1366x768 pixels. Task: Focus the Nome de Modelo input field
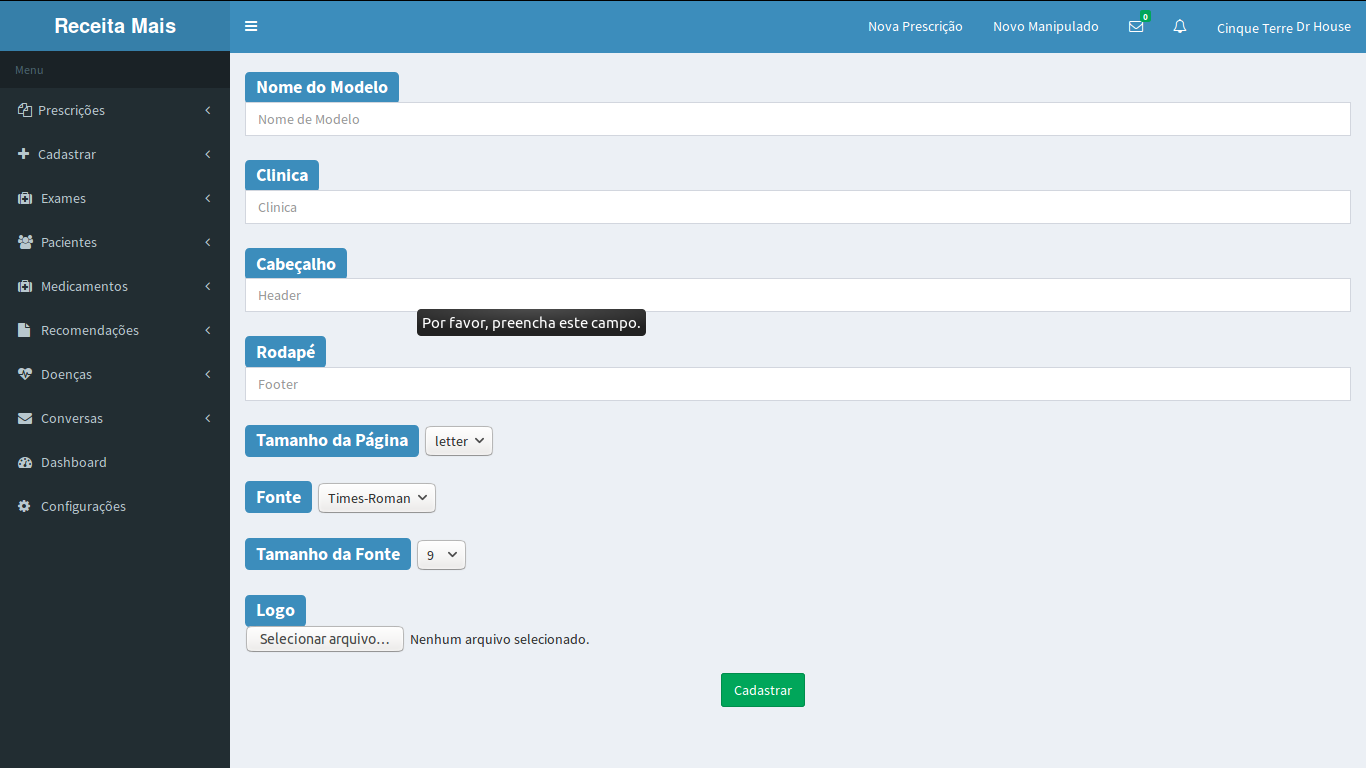coord(798,119)
